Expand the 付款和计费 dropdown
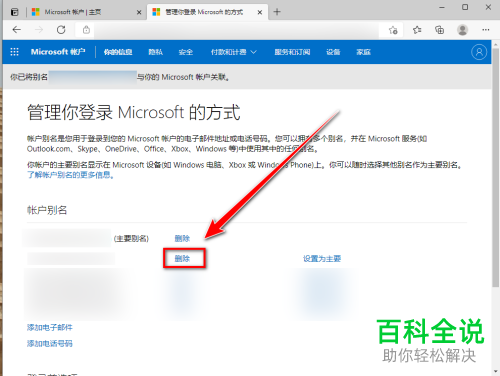This screenshot has width=500, height=376. coord(234,52)
